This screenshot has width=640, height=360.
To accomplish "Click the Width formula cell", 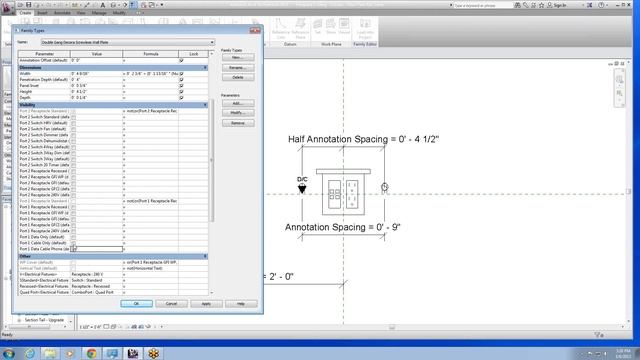I will (x=151, y=74).
